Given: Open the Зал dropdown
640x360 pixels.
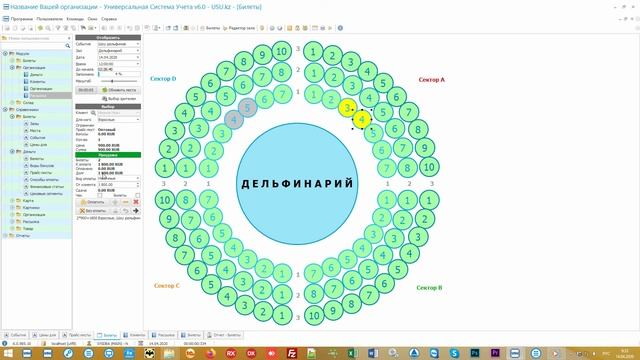Looking at the screenshot, I should coord(138,51).
